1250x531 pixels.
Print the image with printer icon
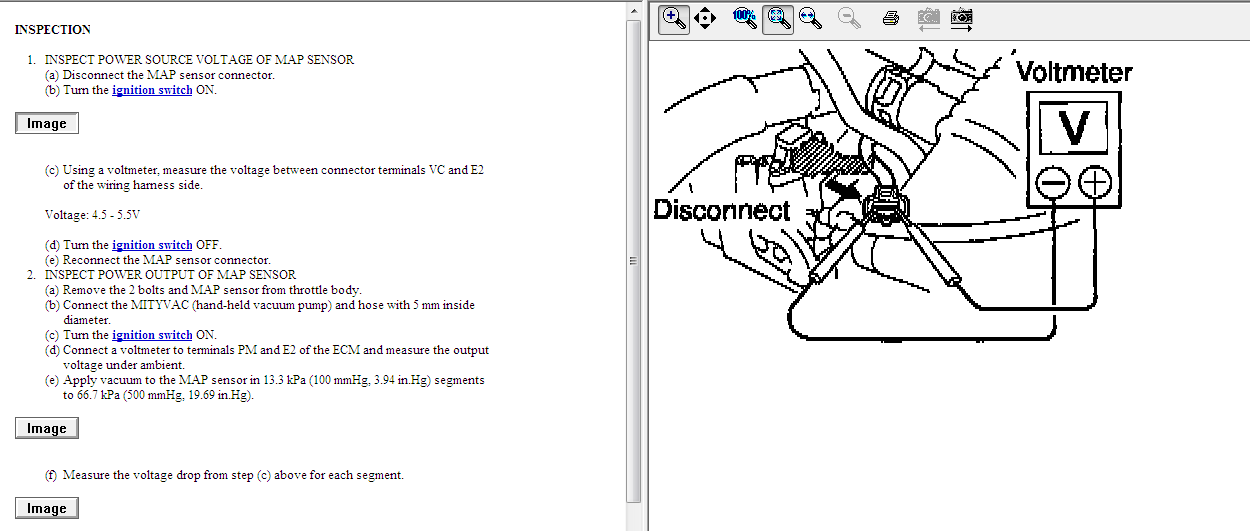(x=892, y=19)
